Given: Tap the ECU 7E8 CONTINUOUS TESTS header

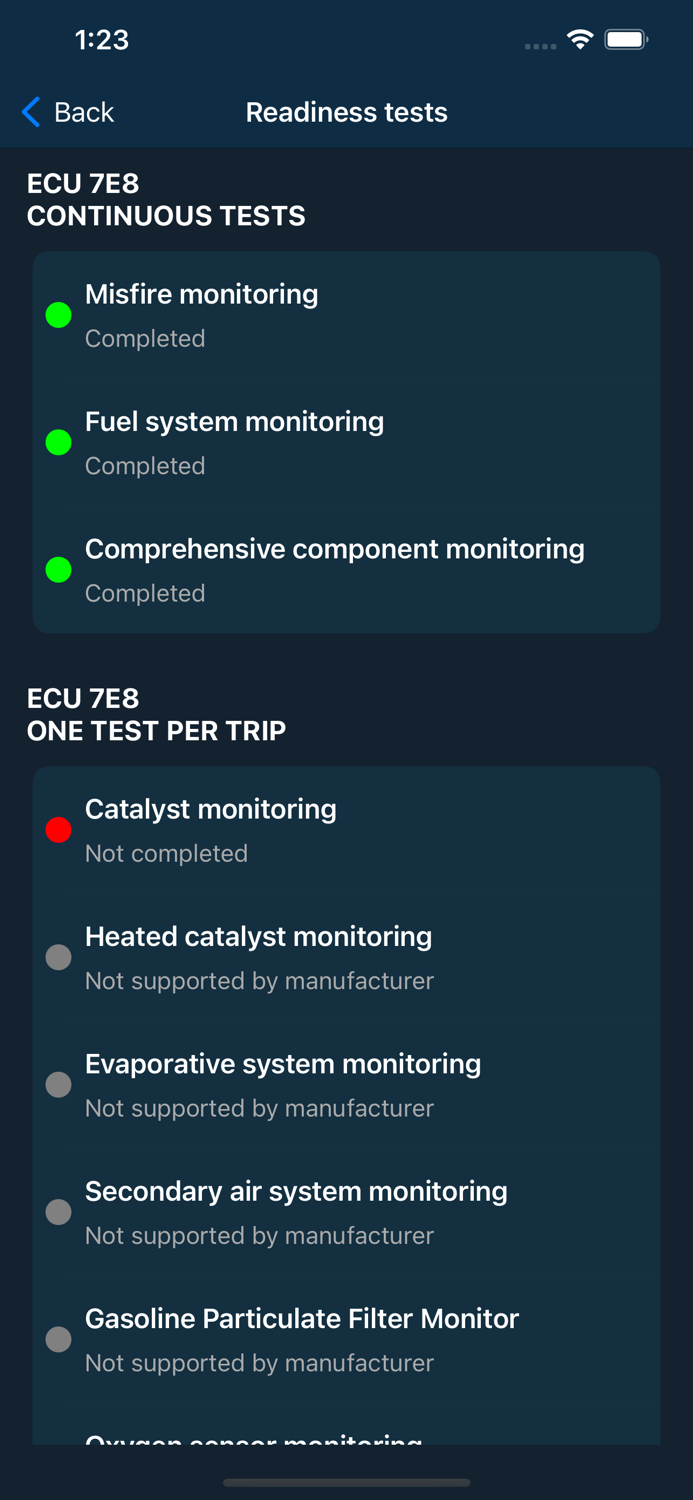Looking at the screenshot, I should coord(166,200).
